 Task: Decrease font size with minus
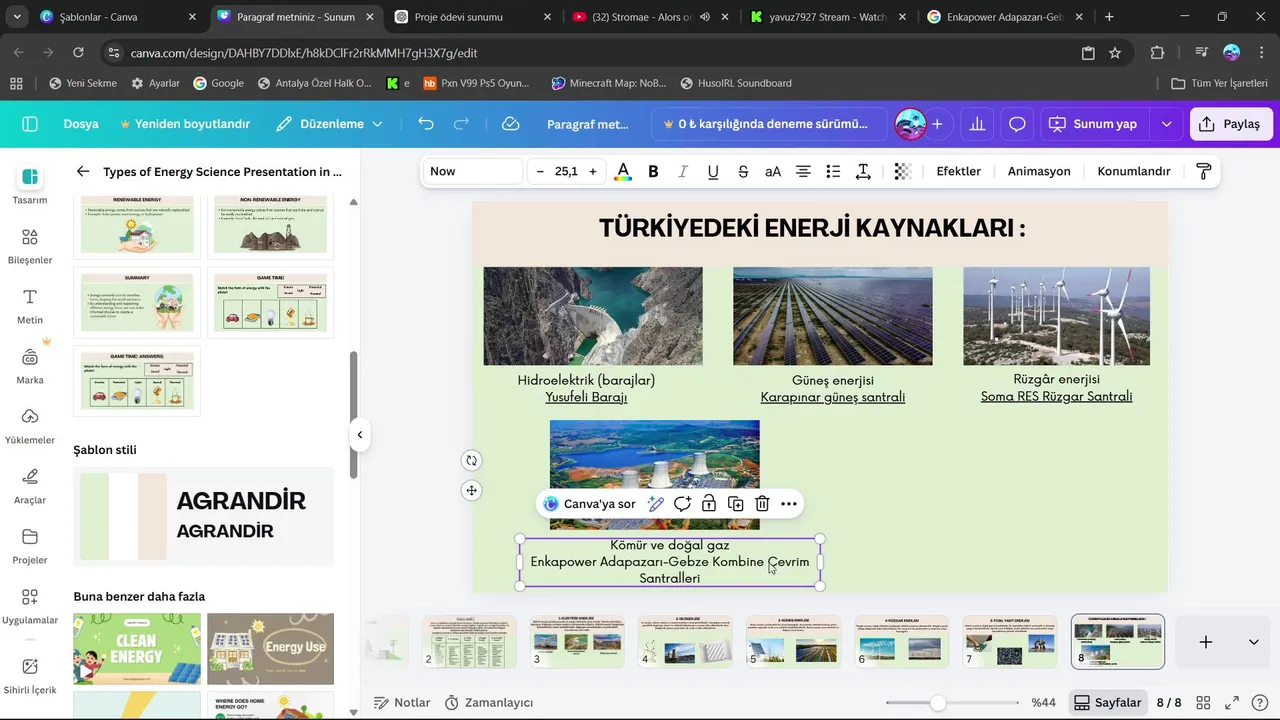pos(540,172)
